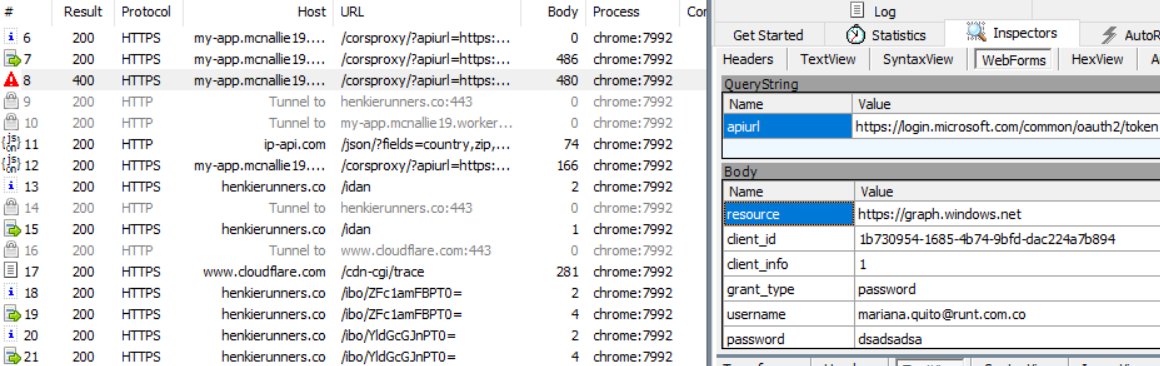
Task: Click the lock icon of session 9
Action: point(10,101)
